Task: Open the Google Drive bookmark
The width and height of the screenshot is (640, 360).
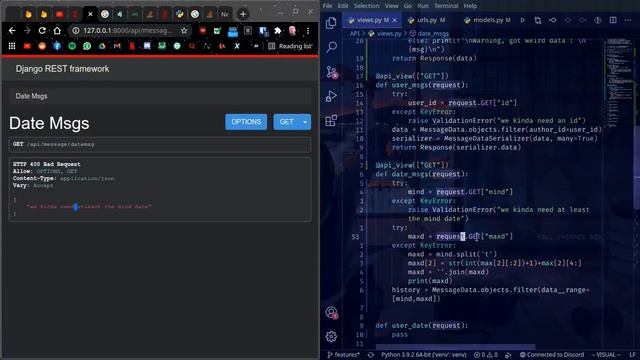Action: pos(102,46)
